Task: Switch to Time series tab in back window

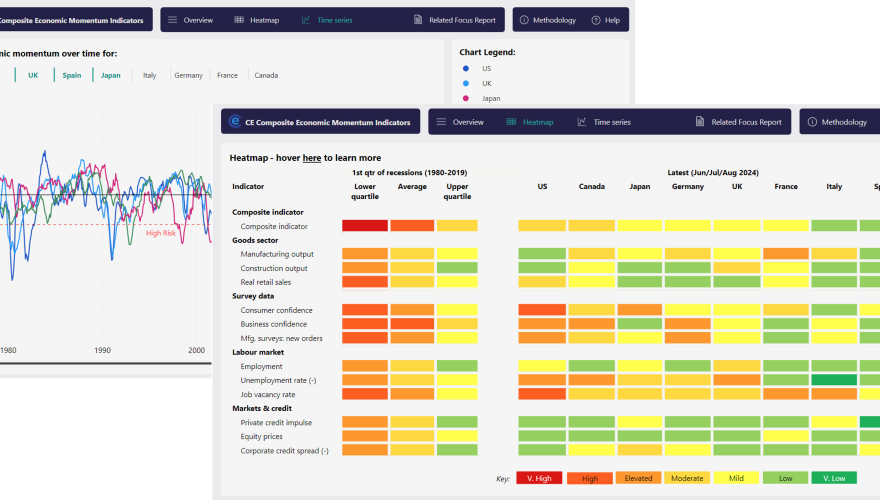Action: tap(326, 20)
